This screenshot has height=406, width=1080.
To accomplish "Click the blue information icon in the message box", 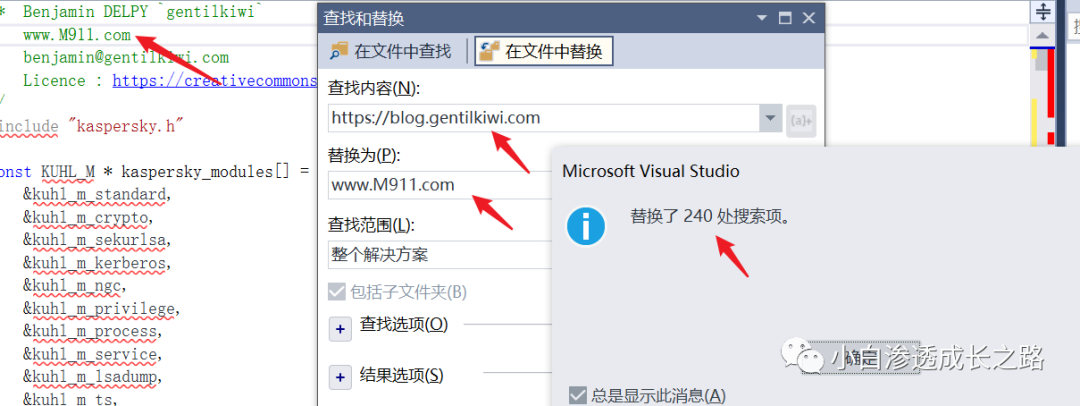I will pyautogui.click(x=585, y=225).
